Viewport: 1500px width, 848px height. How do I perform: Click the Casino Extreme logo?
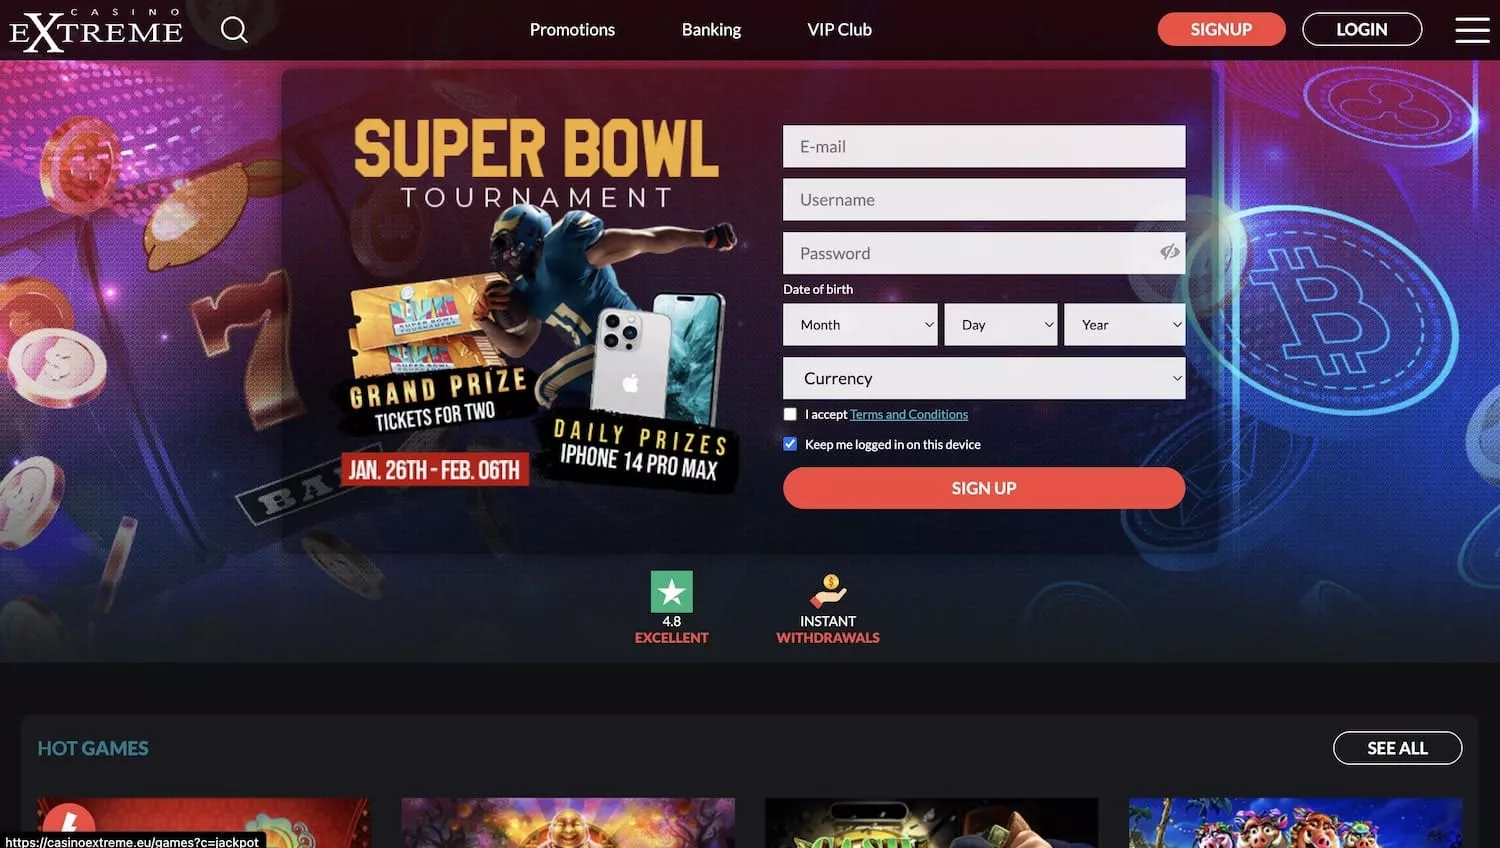click(96, 30)
